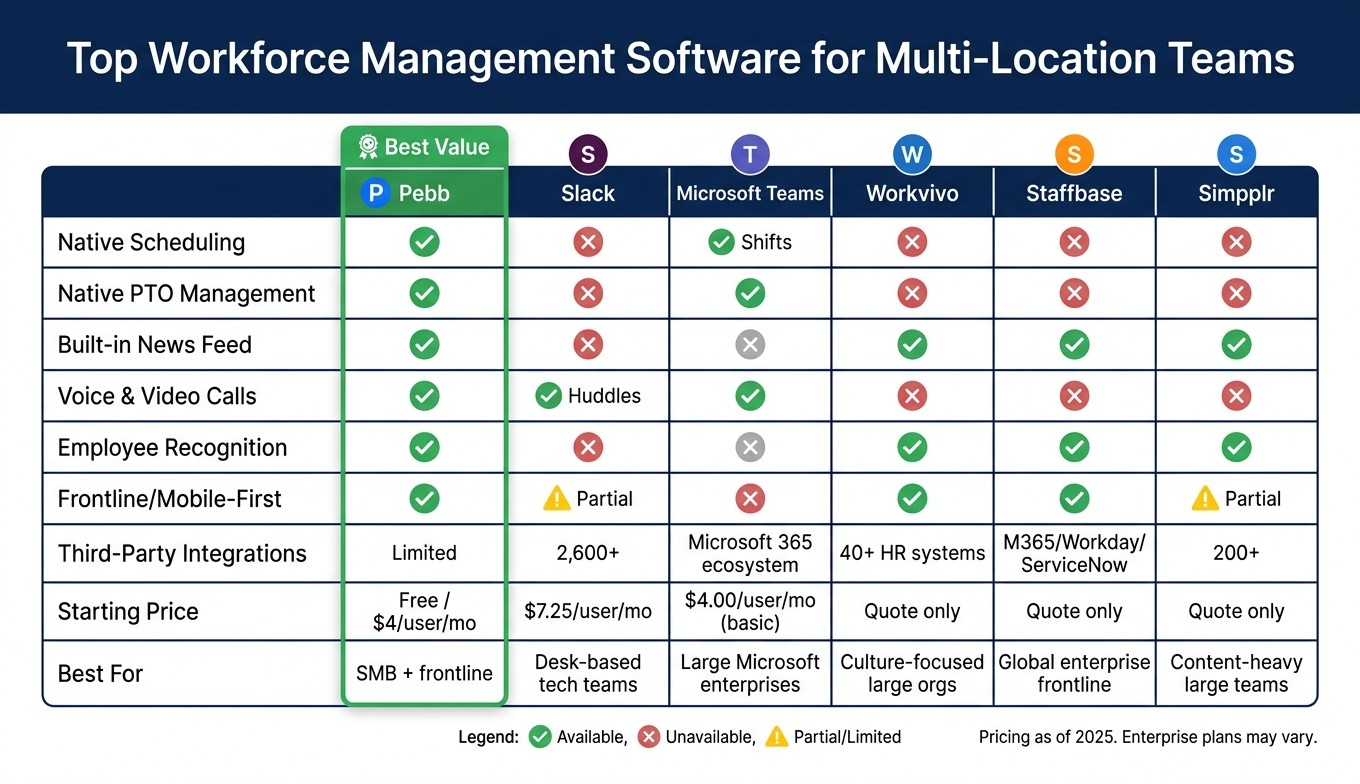Select the Slack column header
This screenshot has width=1360, height=784.
[588, 193]
